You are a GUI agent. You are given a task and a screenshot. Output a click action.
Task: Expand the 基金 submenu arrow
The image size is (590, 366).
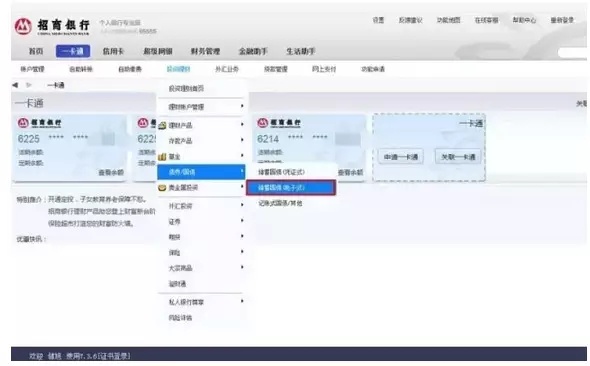click(x=242, y=156)
